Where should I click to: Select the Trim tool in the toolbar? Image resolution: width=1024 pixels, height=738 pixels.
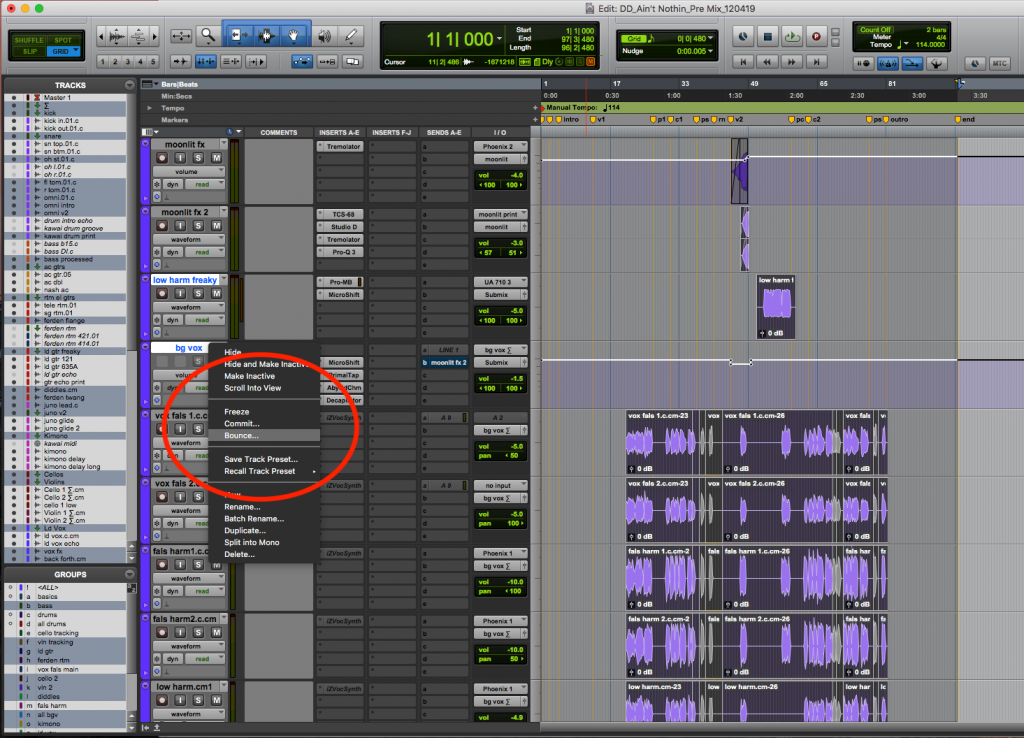pos(239,35)
